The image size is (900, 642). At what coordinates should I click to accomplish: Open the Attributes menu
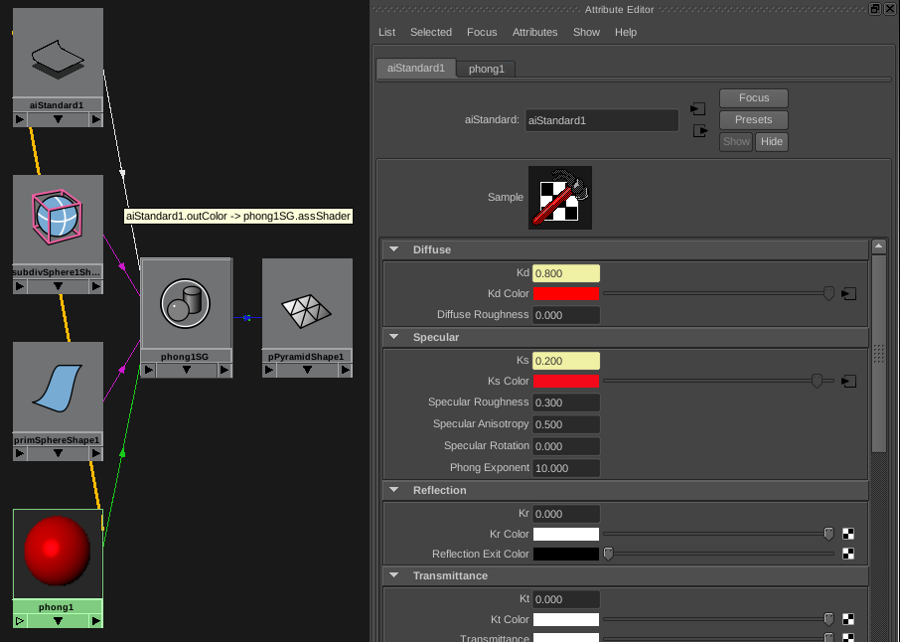pyautogui.click(x=535, y=32)
